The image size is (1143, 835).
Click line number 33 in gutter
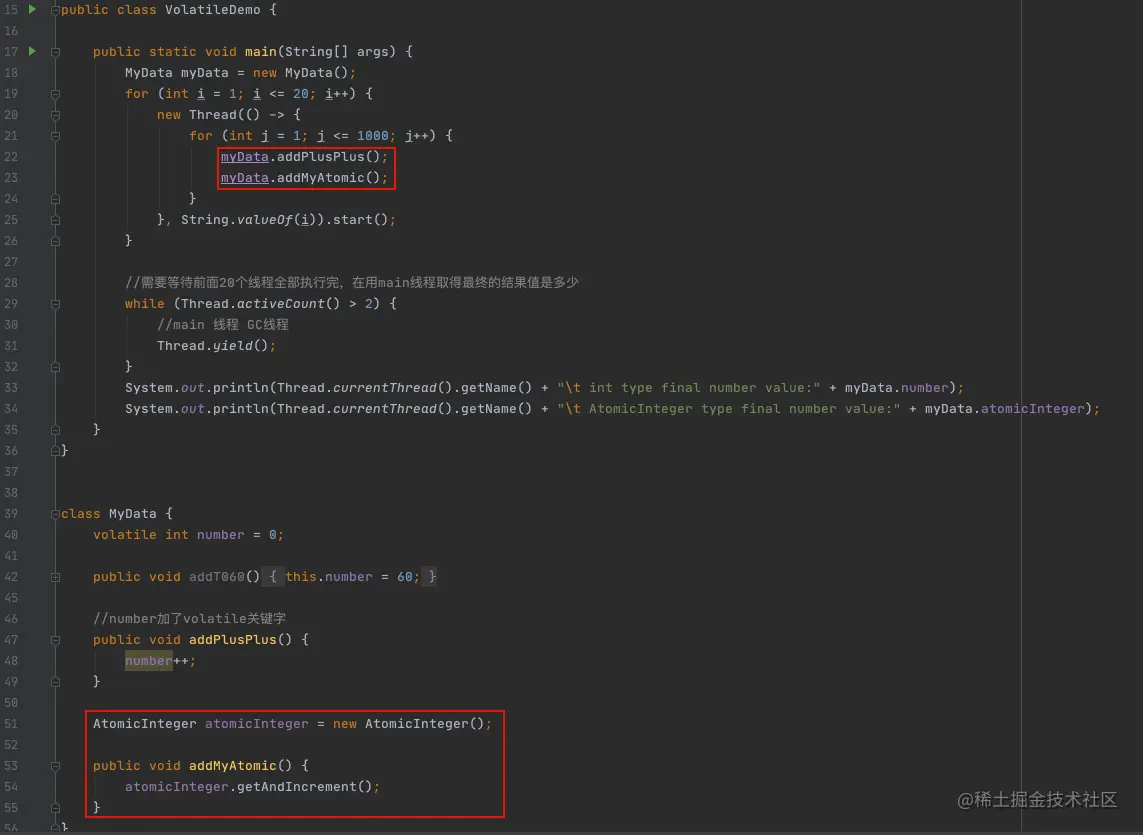tap(11, 388)
